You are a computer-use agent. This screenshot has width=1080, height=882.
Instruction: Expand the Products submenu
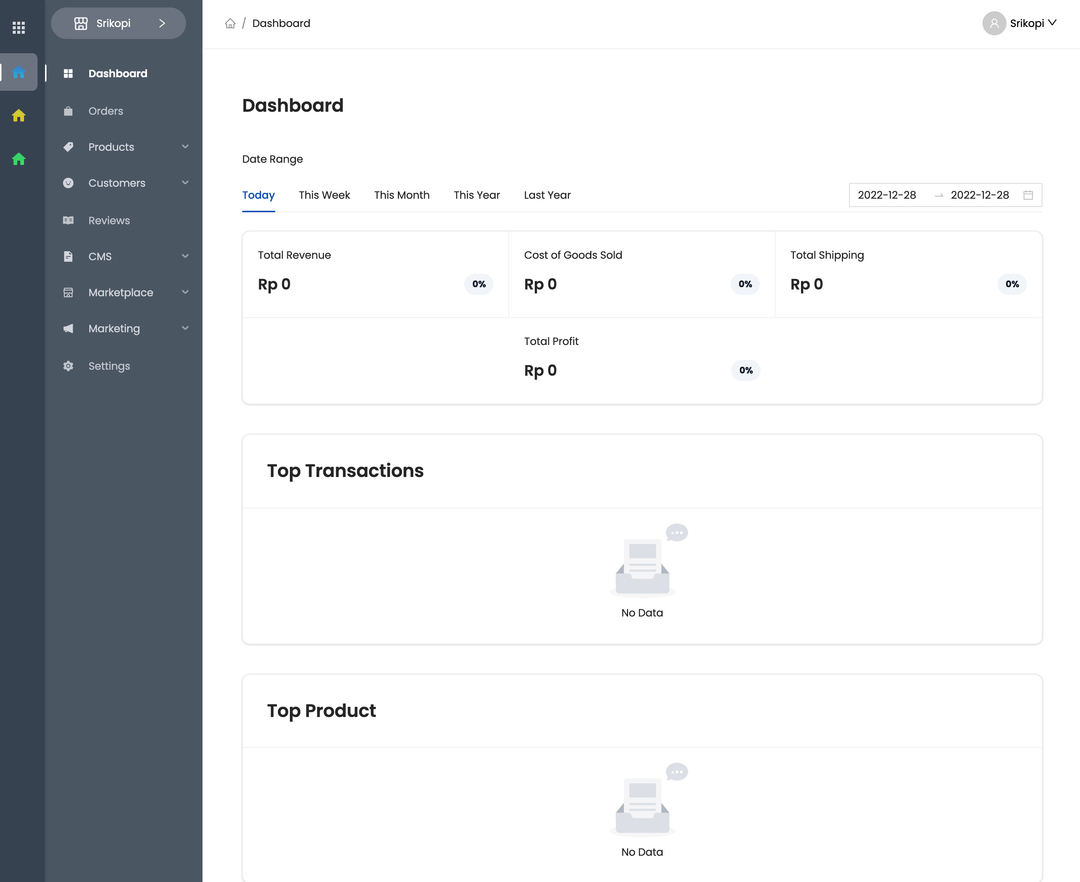pos(185,147)
